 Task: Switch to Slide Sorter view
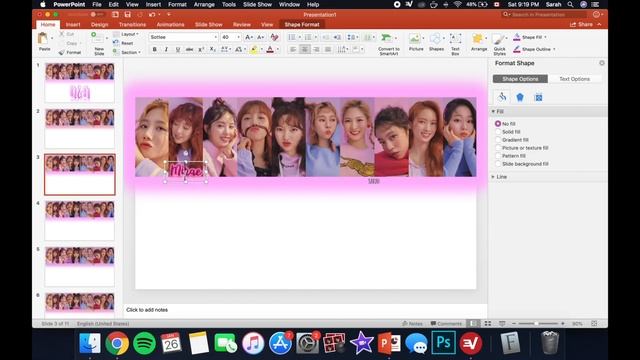(x=488, y=324)
